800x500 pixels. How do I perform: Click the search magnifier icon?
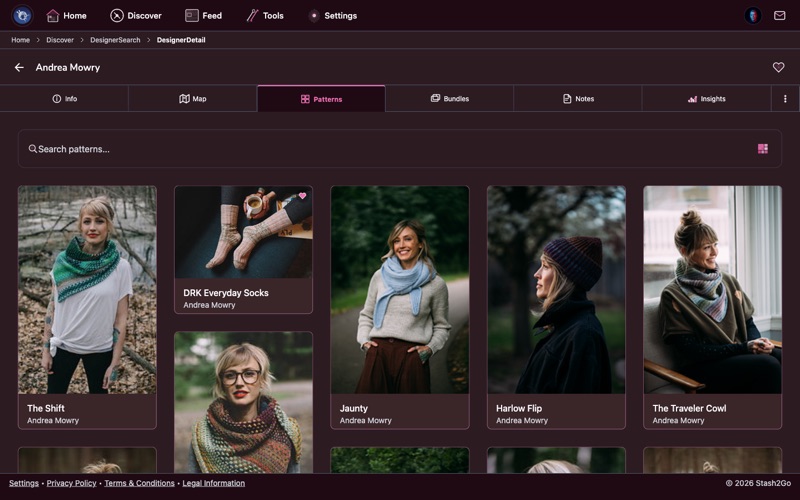(x=33, y=148)
